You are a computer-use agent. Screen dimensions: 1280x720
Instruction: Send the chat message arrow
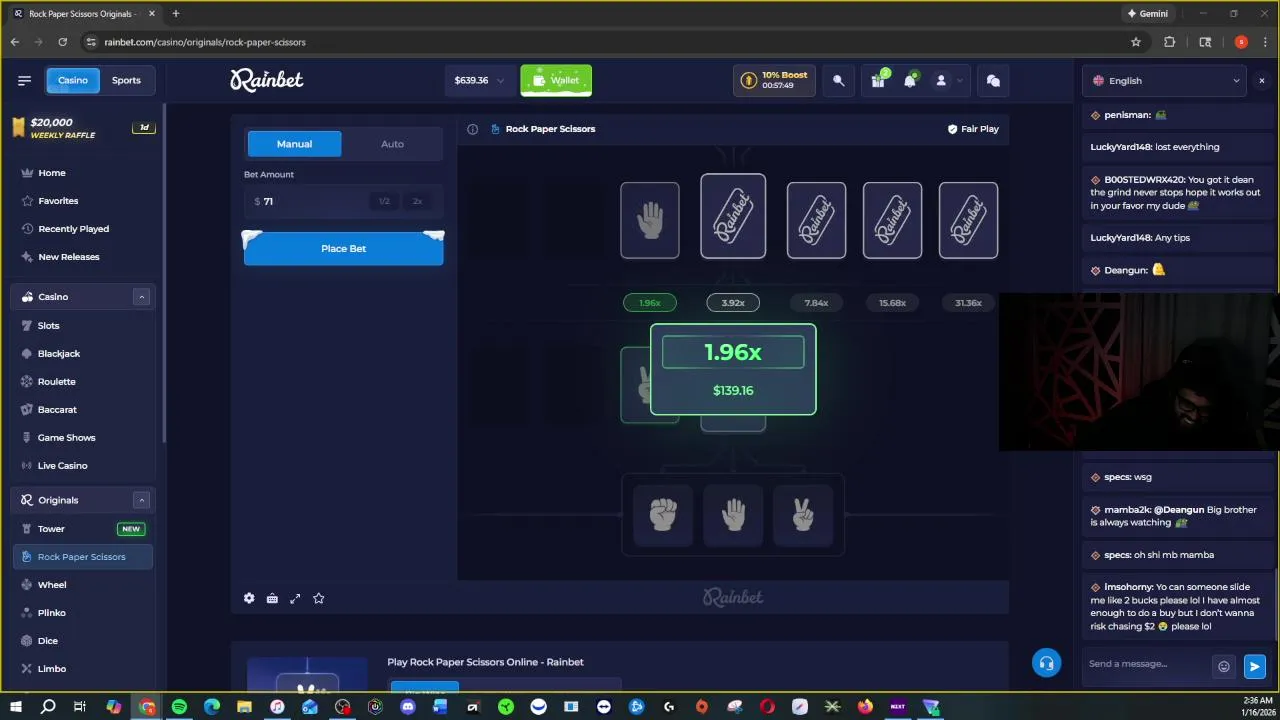point(1254,666)
